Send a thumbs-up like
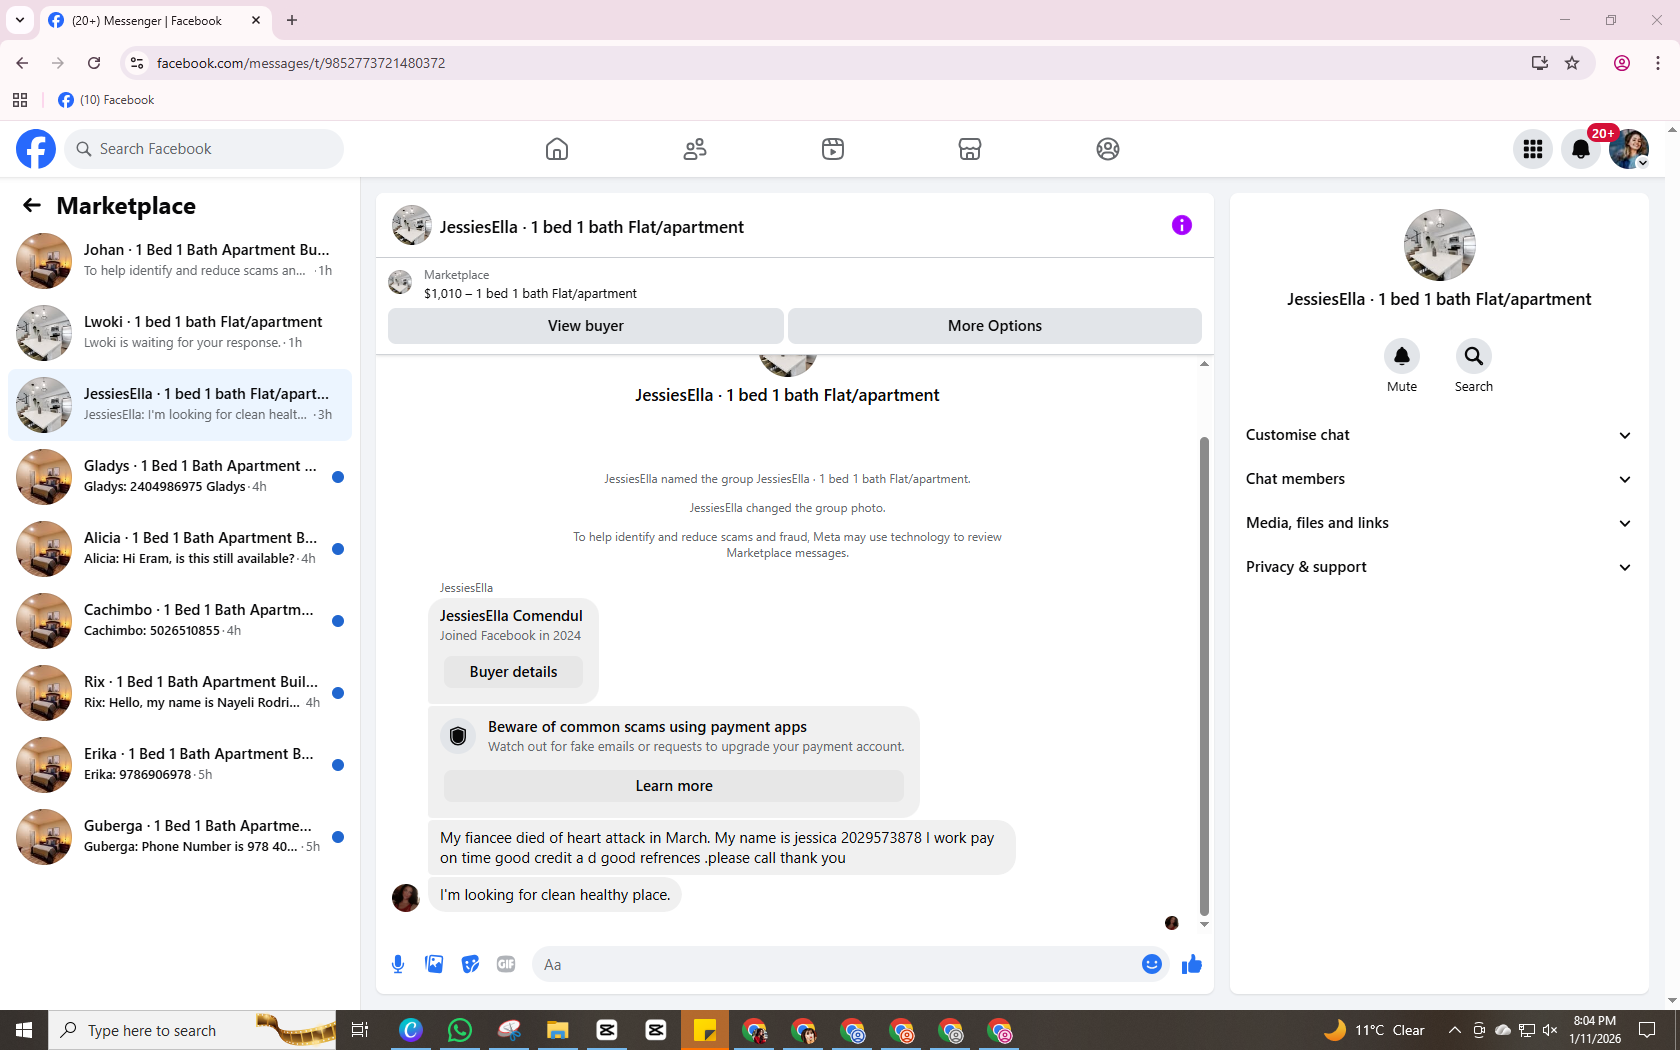Image resolution: width=1680 pixels, height=1050 pixels. click(1192, 964)
